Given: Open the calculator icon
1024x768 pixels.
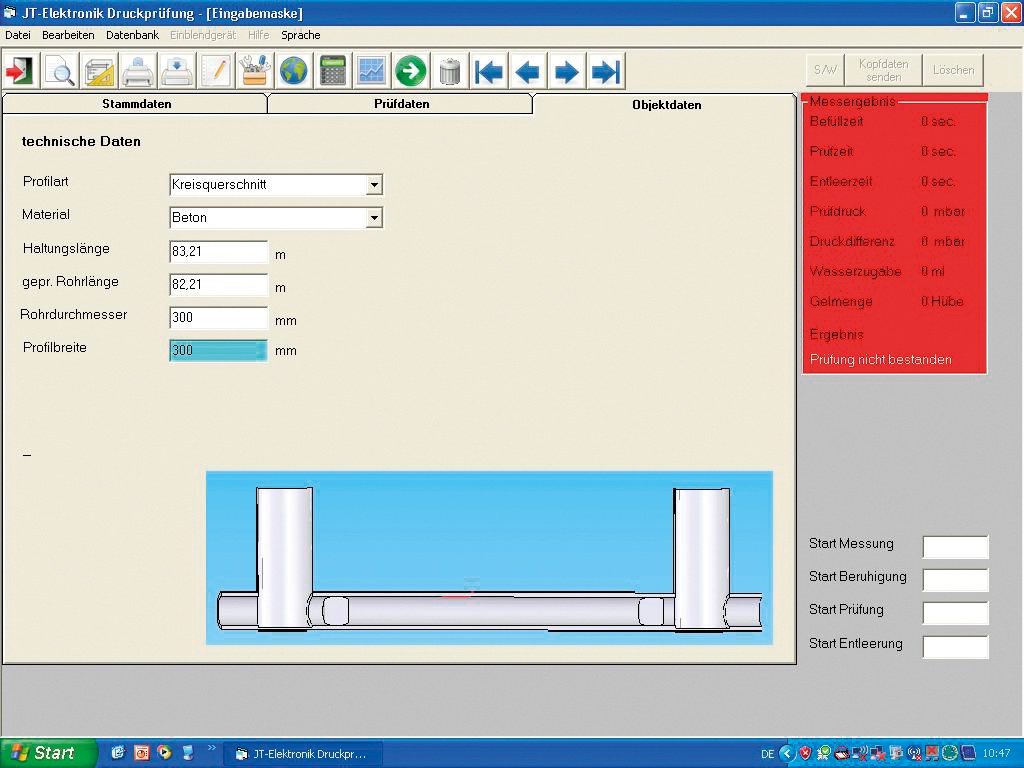Looking at the screenshot, I should pos(333,71).
